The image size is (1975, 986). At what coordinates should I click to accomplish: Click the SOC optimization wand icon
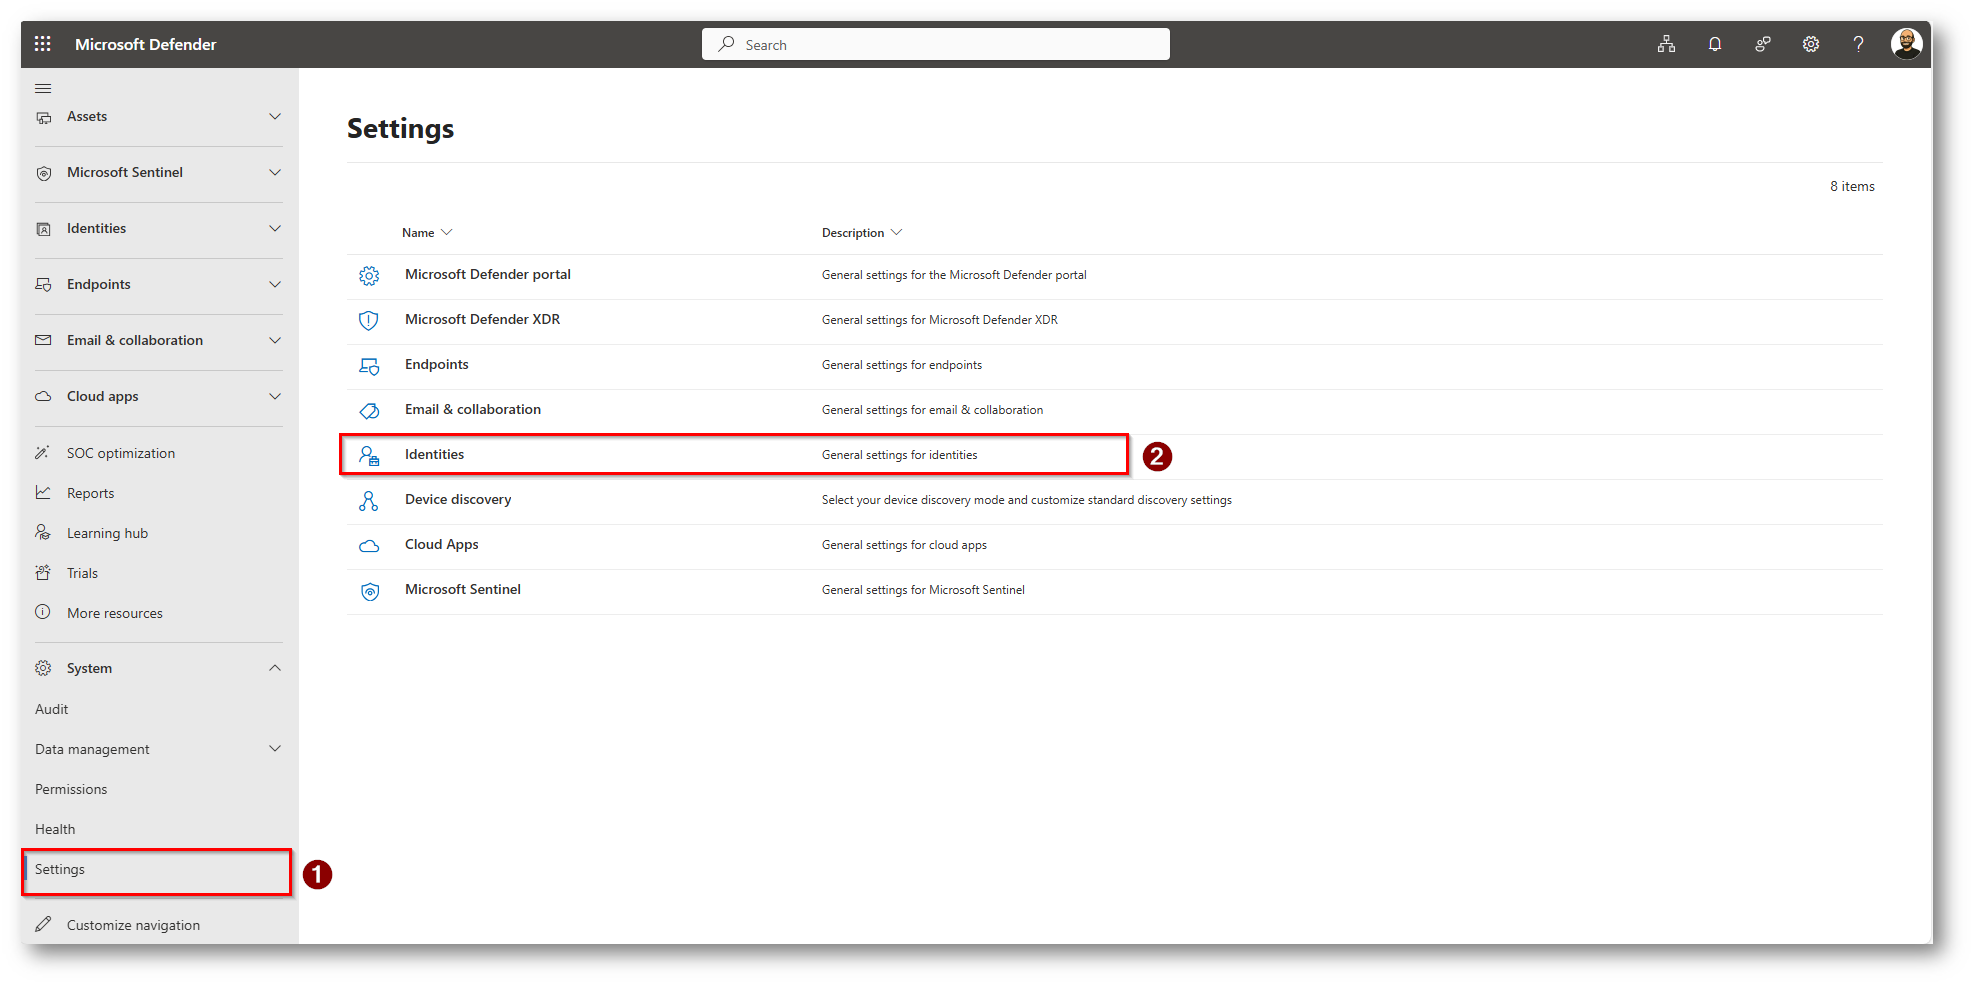click(x=43, y=453)
